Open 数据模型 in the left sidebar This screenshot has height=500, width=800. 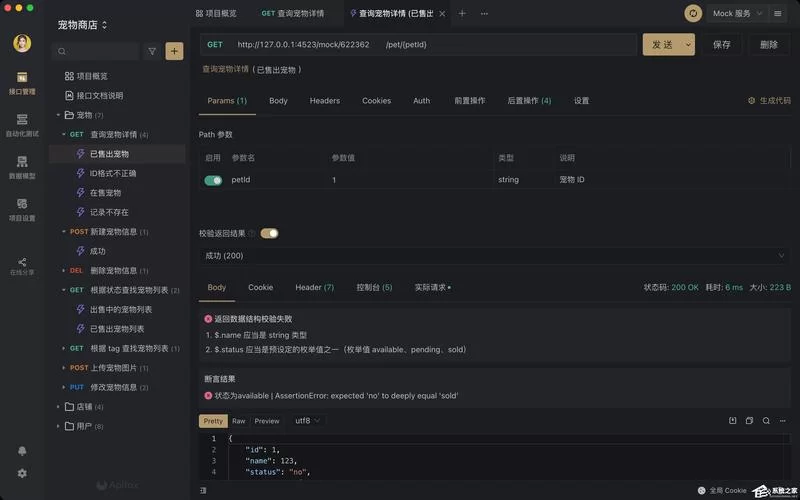tap(22, 168)
